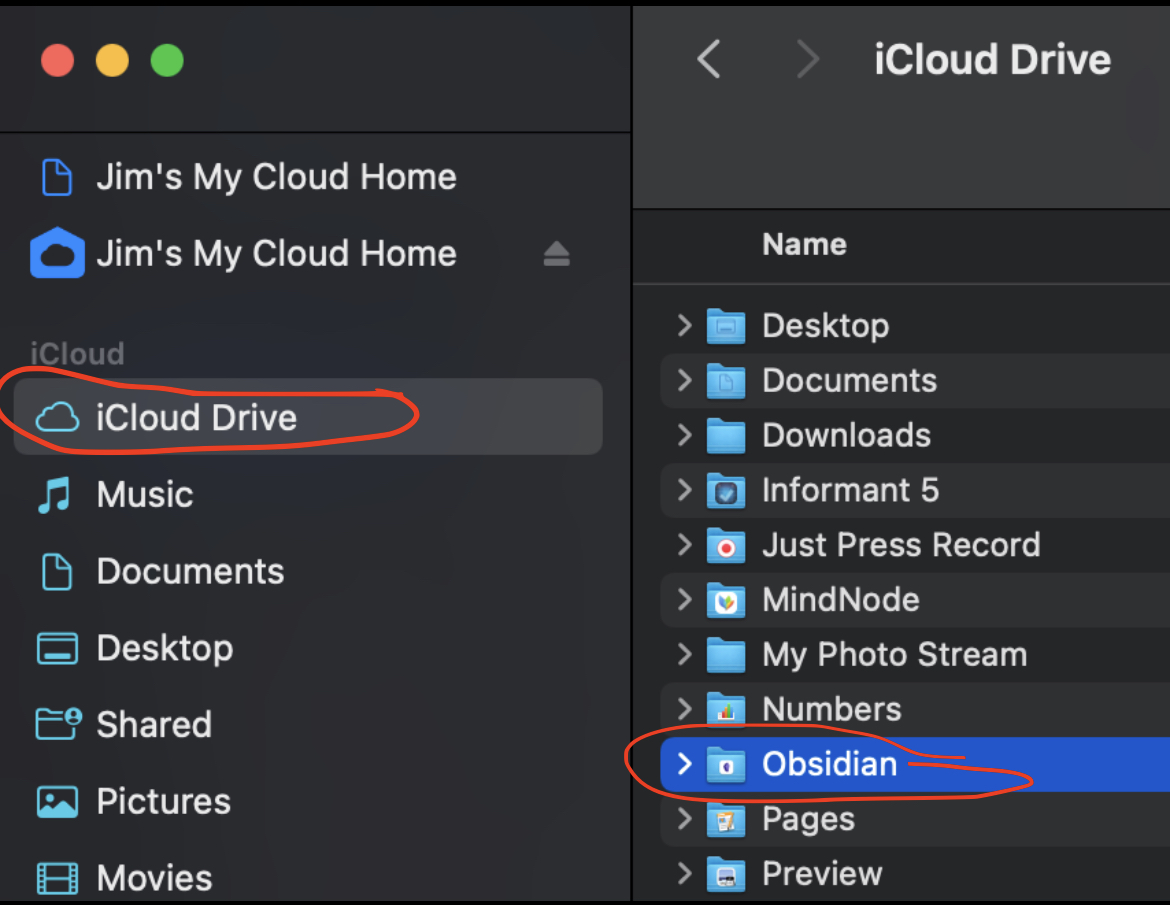Open Movies in the sidebar
Viewport: 1170px width, 905px height.
[x=154, y=878]
